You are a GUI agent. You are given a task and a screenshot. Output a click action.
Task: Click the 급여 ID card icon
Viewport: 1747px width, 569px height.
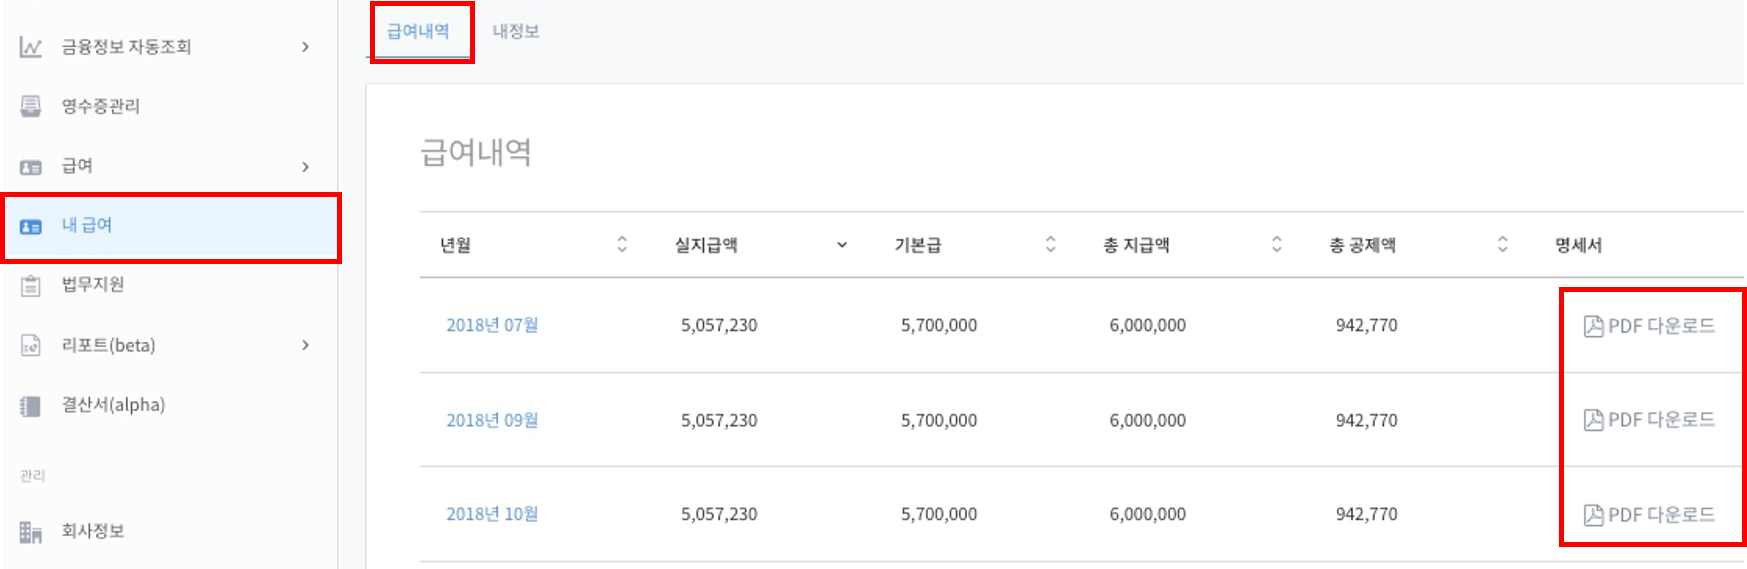31,167
